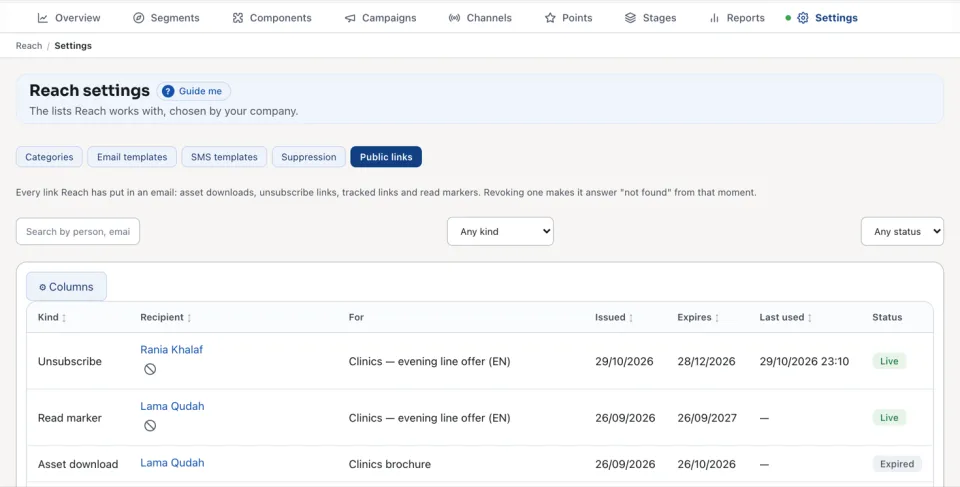Viewport: 960px width, 487px height.
Task: Click the revoke icon under Rania Khalaf
Action: tap(150, 369)
